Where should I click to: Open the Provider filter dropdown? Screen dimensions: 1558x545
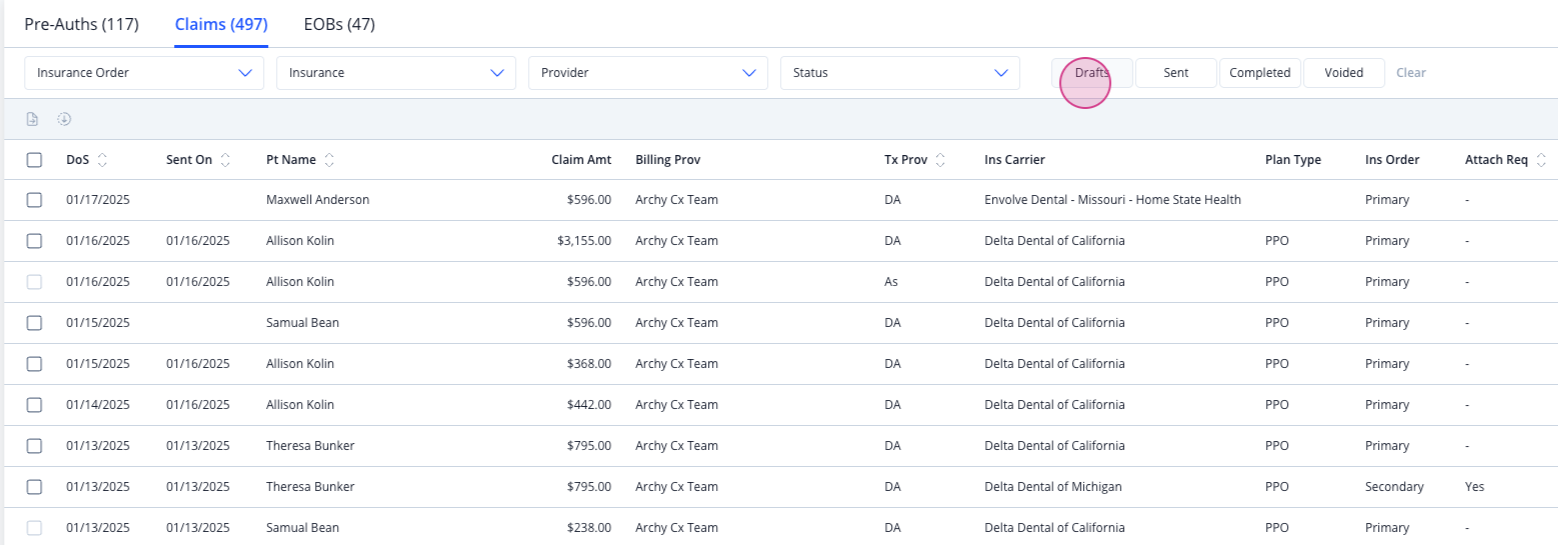(648, 73)
